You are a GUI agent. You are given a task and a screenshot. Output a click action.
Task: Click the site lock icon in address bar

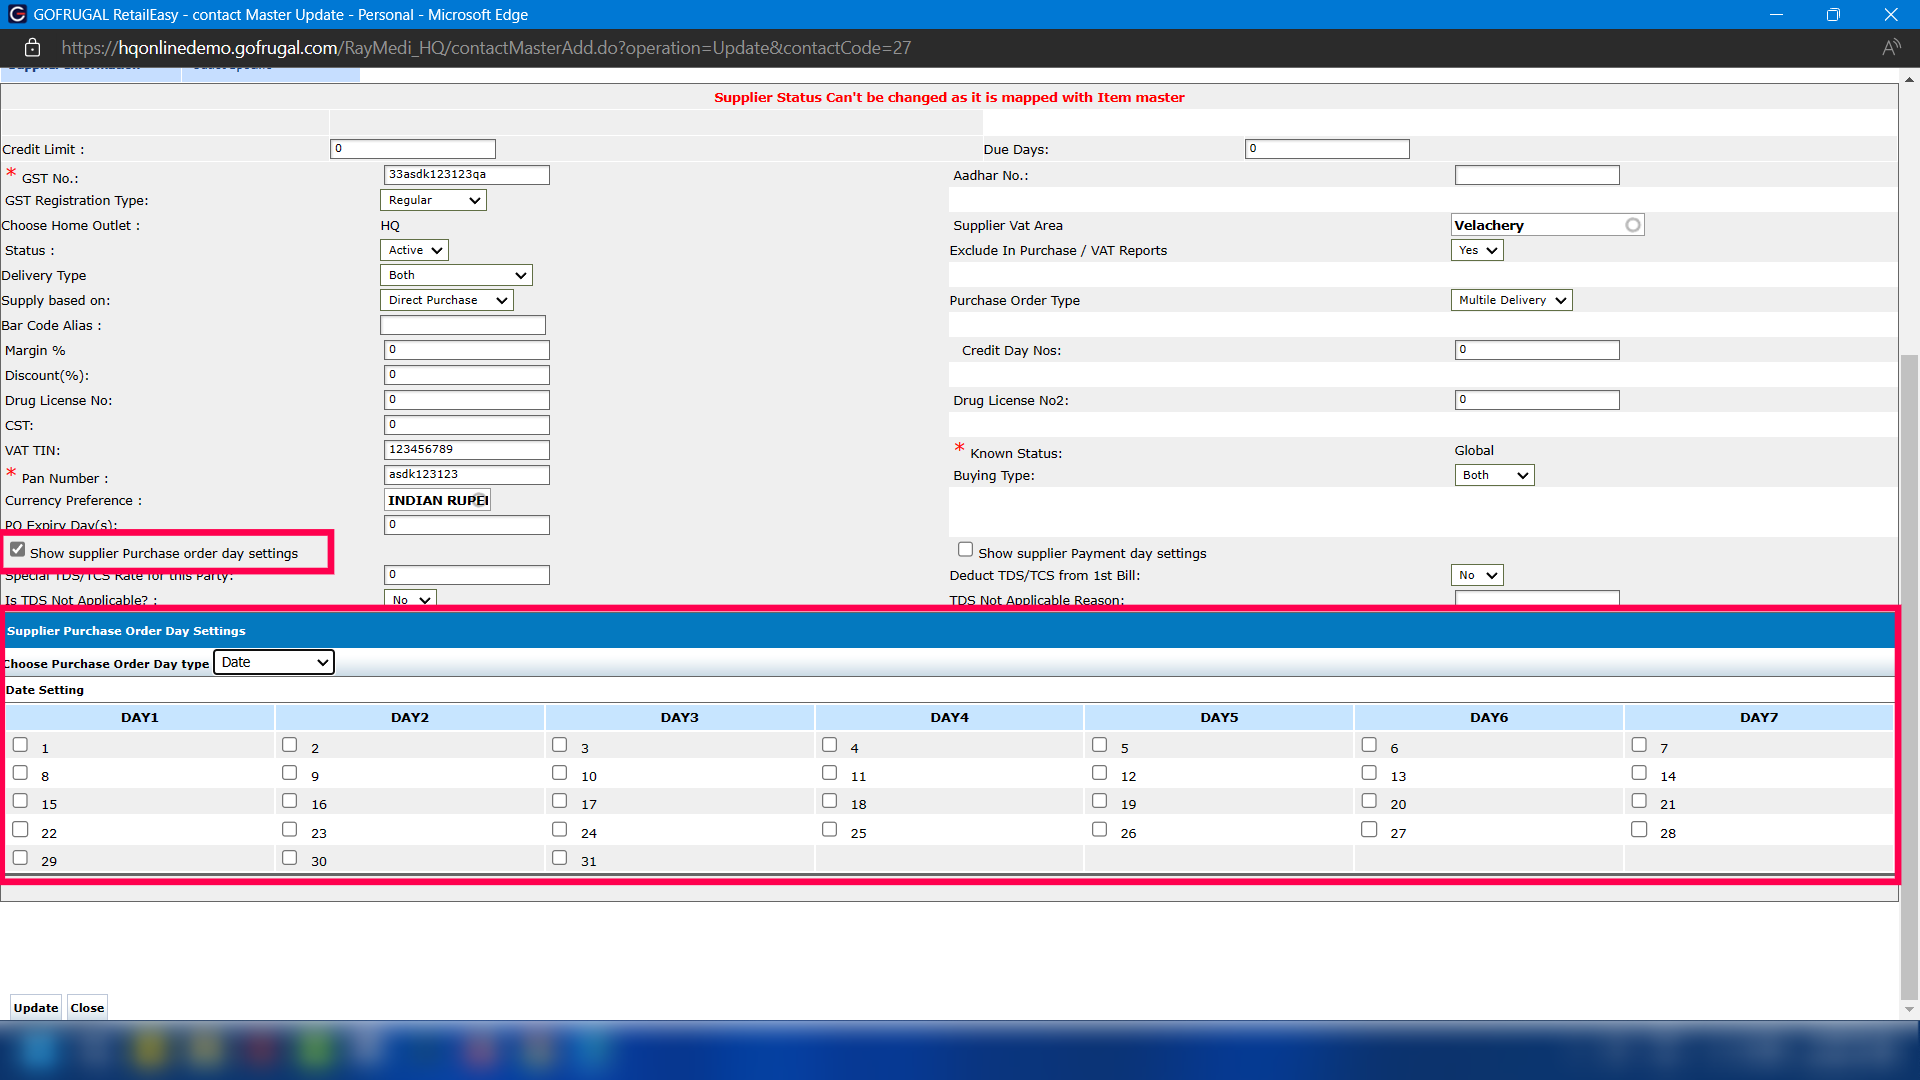[32, 48]
